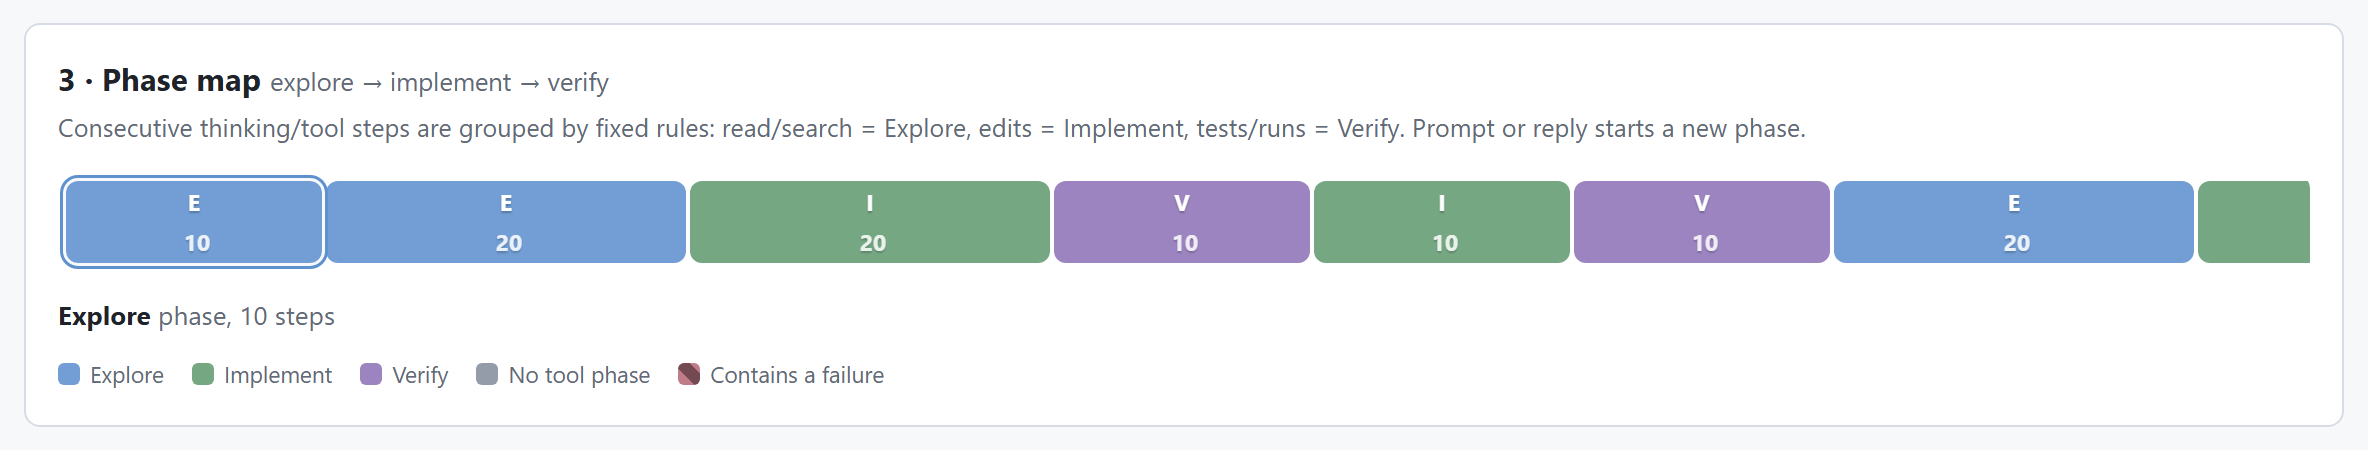Select the Verify block following Implement 20

[1182, 222]
